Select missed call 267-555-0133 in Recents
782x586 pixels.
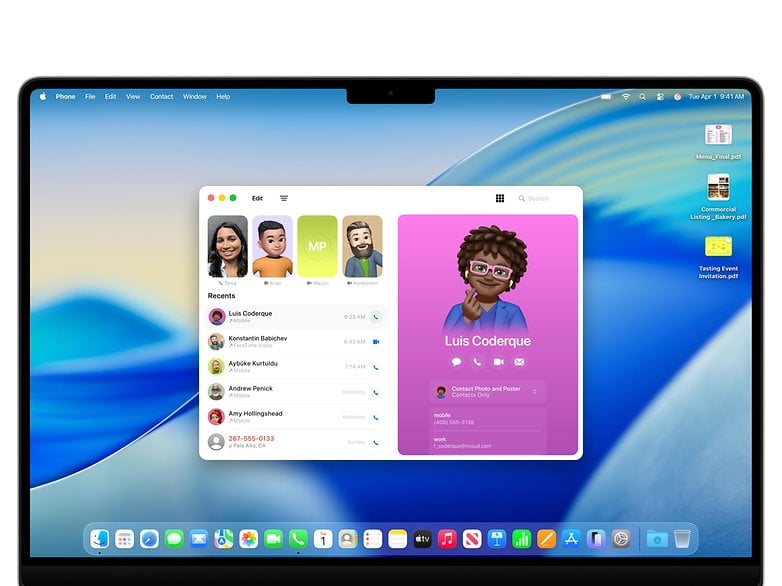tap(295, 442)
